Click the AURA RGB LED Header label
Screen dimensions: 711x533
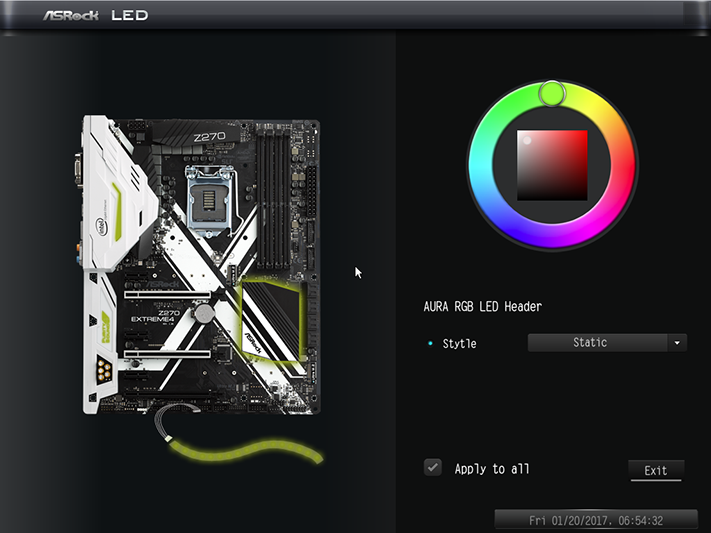(x=482, y=307)
